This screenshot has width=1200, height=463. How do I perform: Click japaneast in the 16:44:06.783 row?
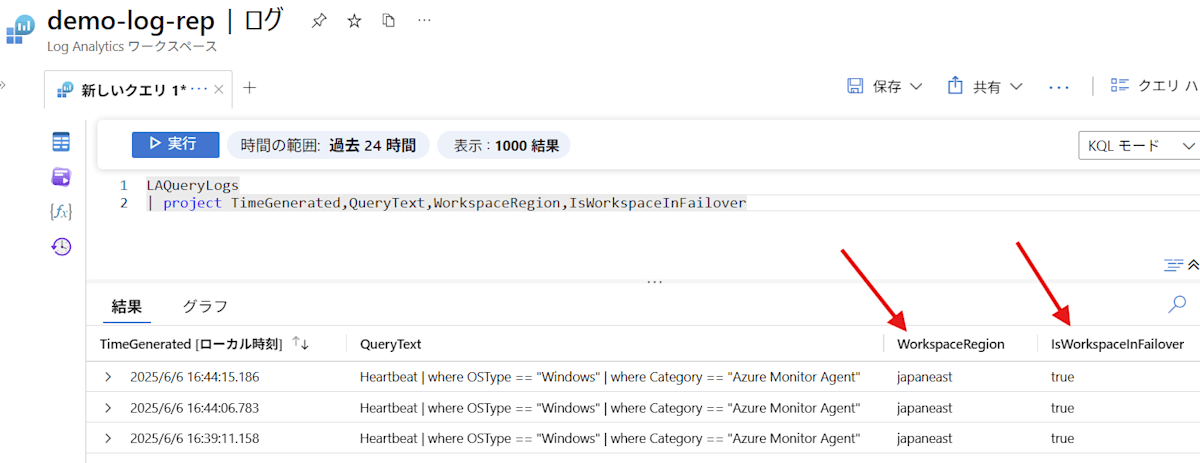coord(925,408)
